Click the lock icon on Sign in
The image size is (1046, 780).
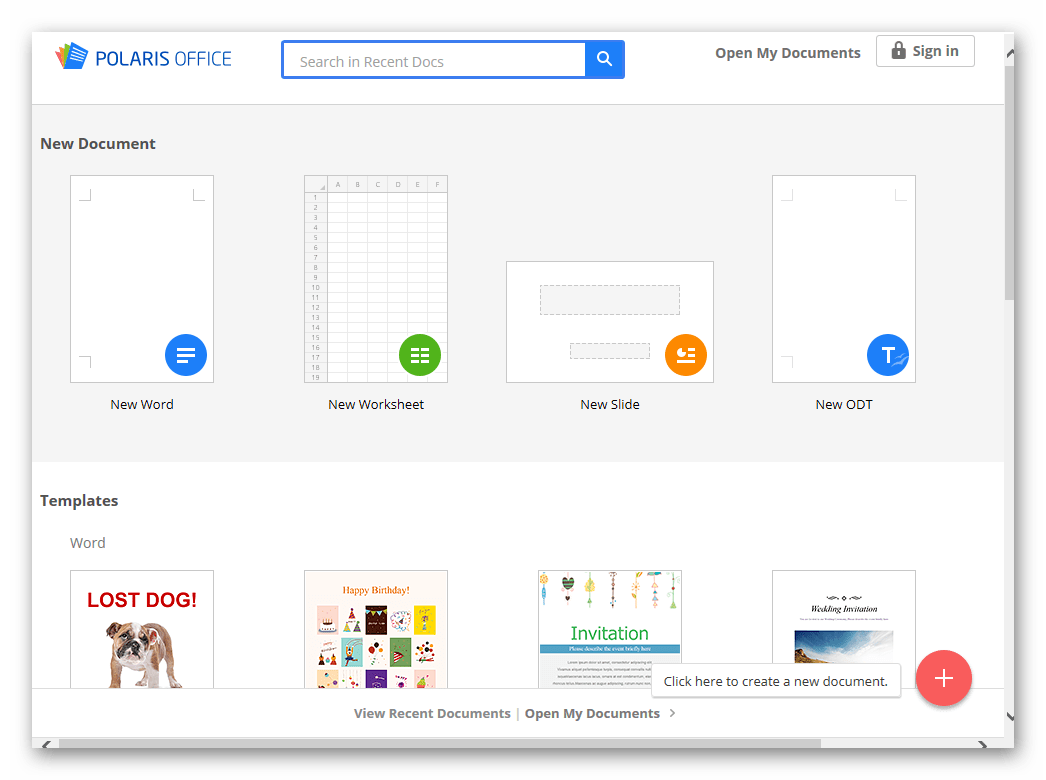pos(899,51)
